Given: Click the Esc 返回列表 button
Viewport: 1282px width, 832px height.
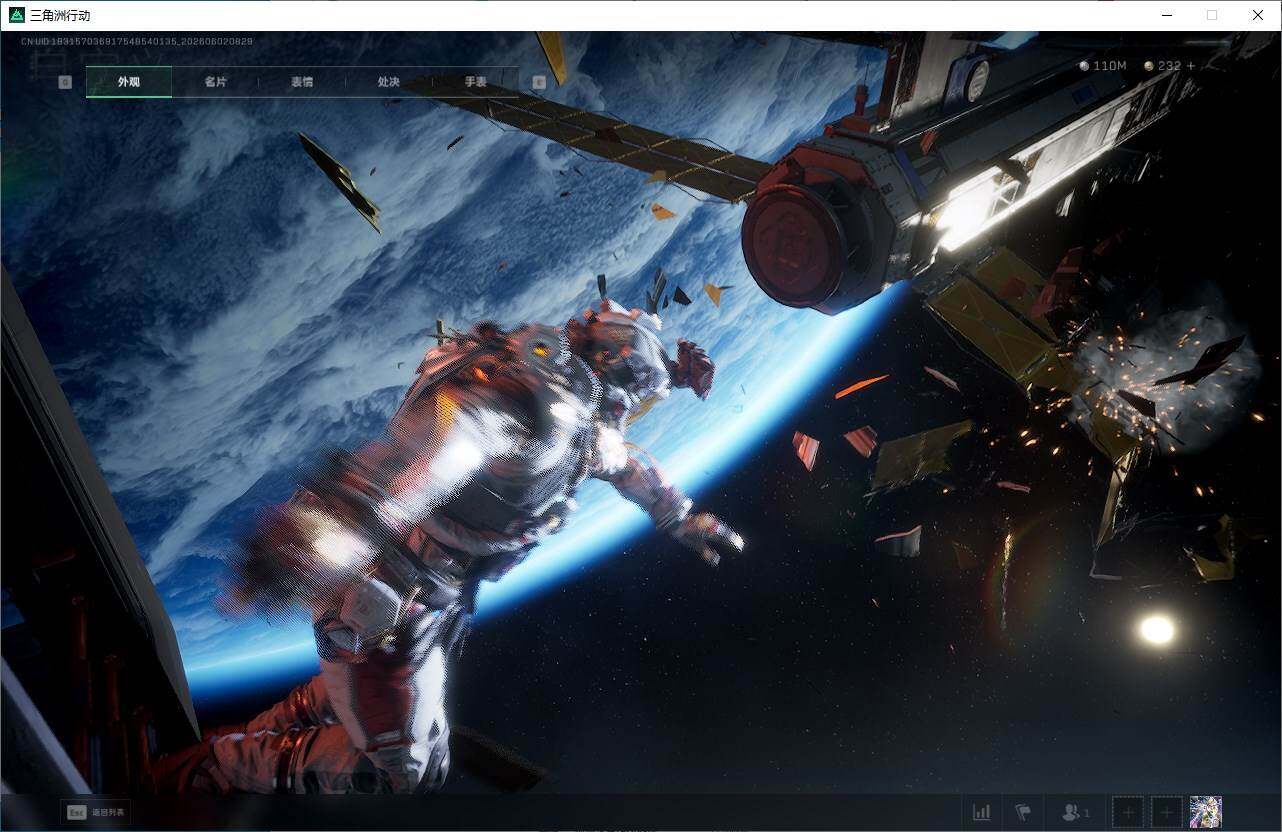Looking at the screenshot, I should click(x=96, y=812).
